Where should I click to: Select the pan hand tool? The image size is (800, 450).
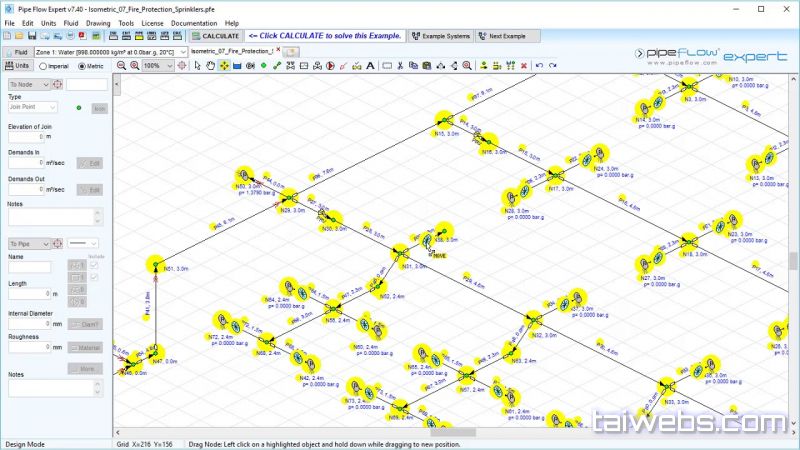coord(210,66)
